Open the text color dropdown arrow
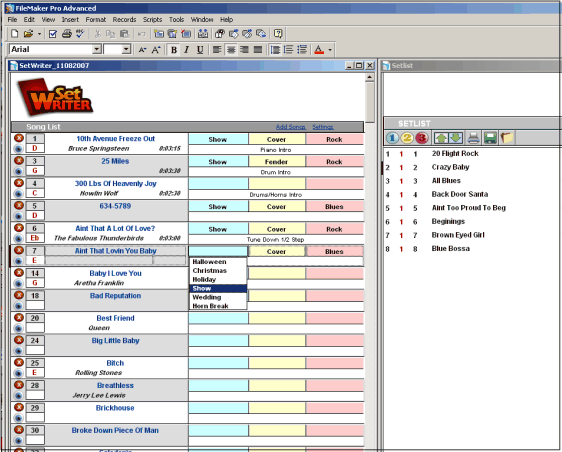The width and height of the screenshot is (562, 452). [330, 50]
